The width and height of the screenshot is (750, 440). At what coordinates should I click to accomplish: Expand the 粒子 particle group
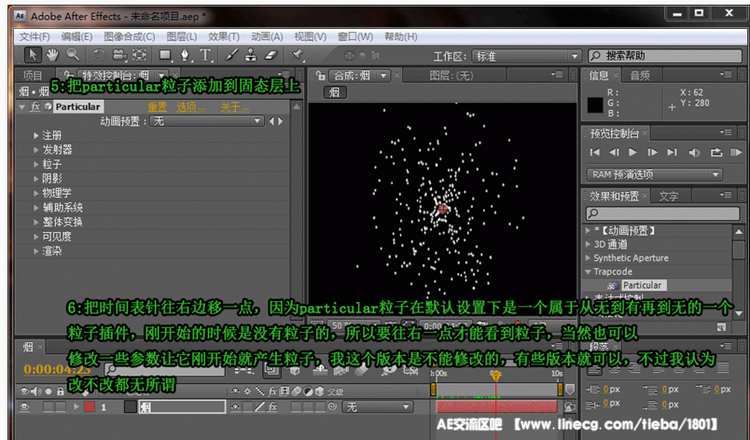coord(36,164)
